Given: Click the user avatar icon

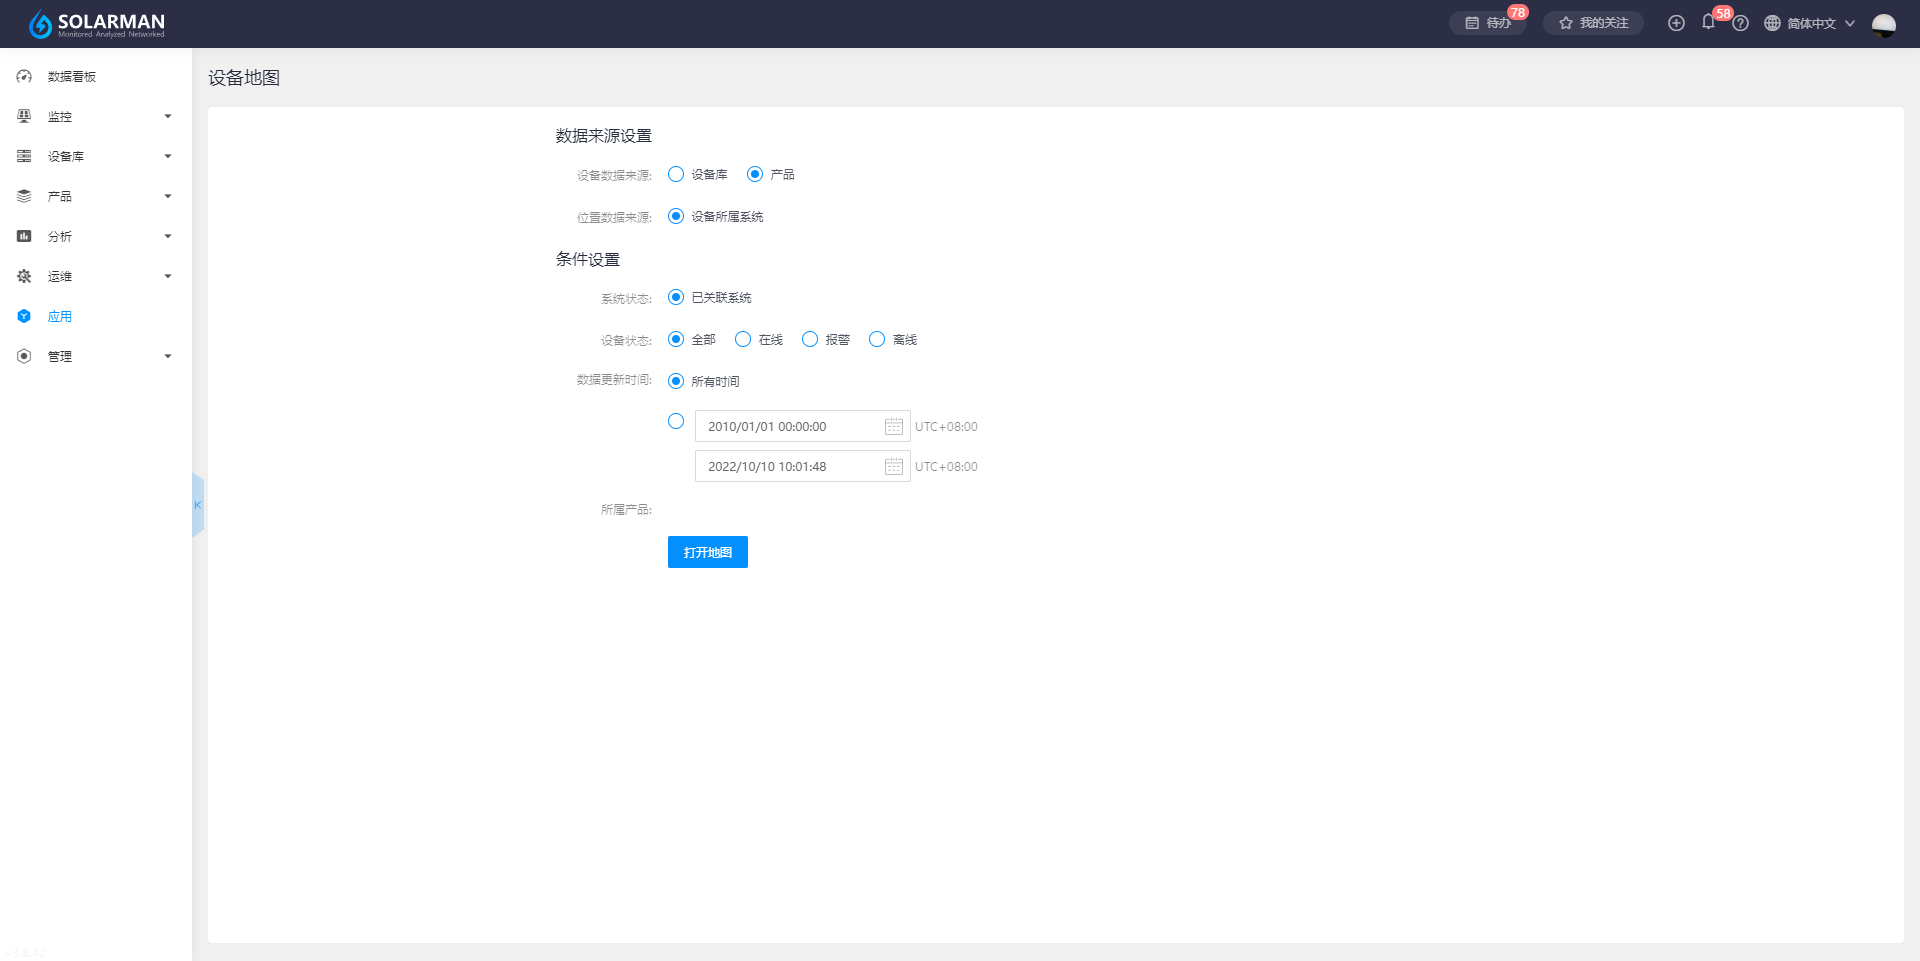Looking at the screenshot, I should 1883,24.
